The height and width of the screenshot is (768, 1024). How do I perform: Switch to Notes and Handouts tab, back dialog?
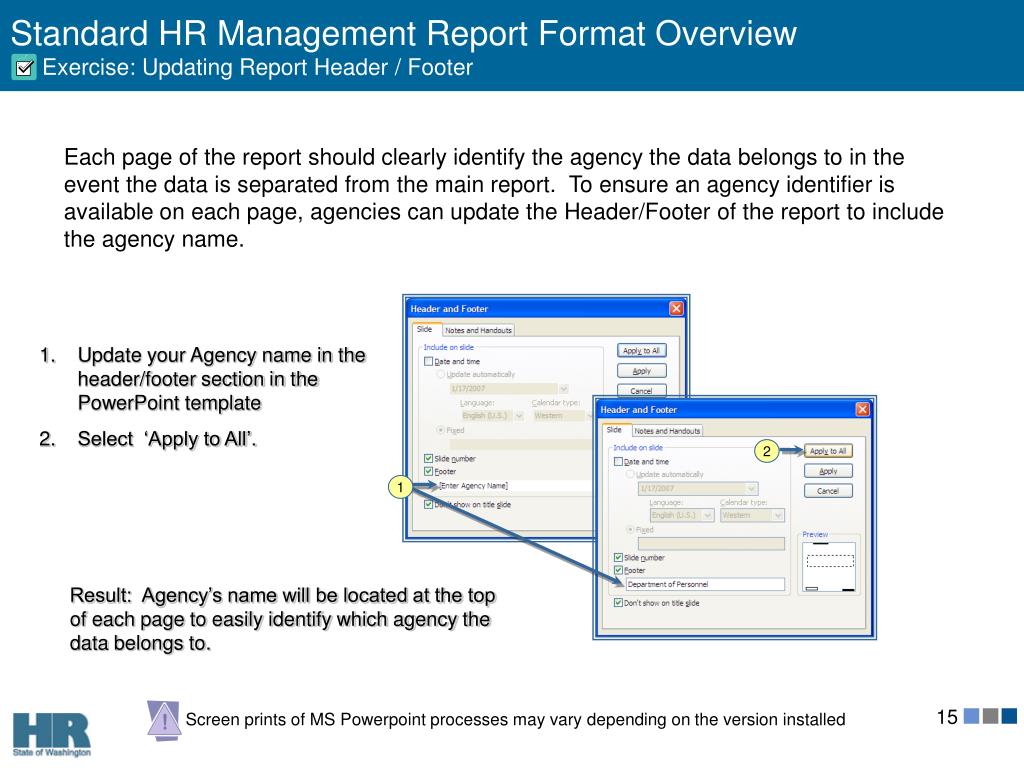point(478,330)
